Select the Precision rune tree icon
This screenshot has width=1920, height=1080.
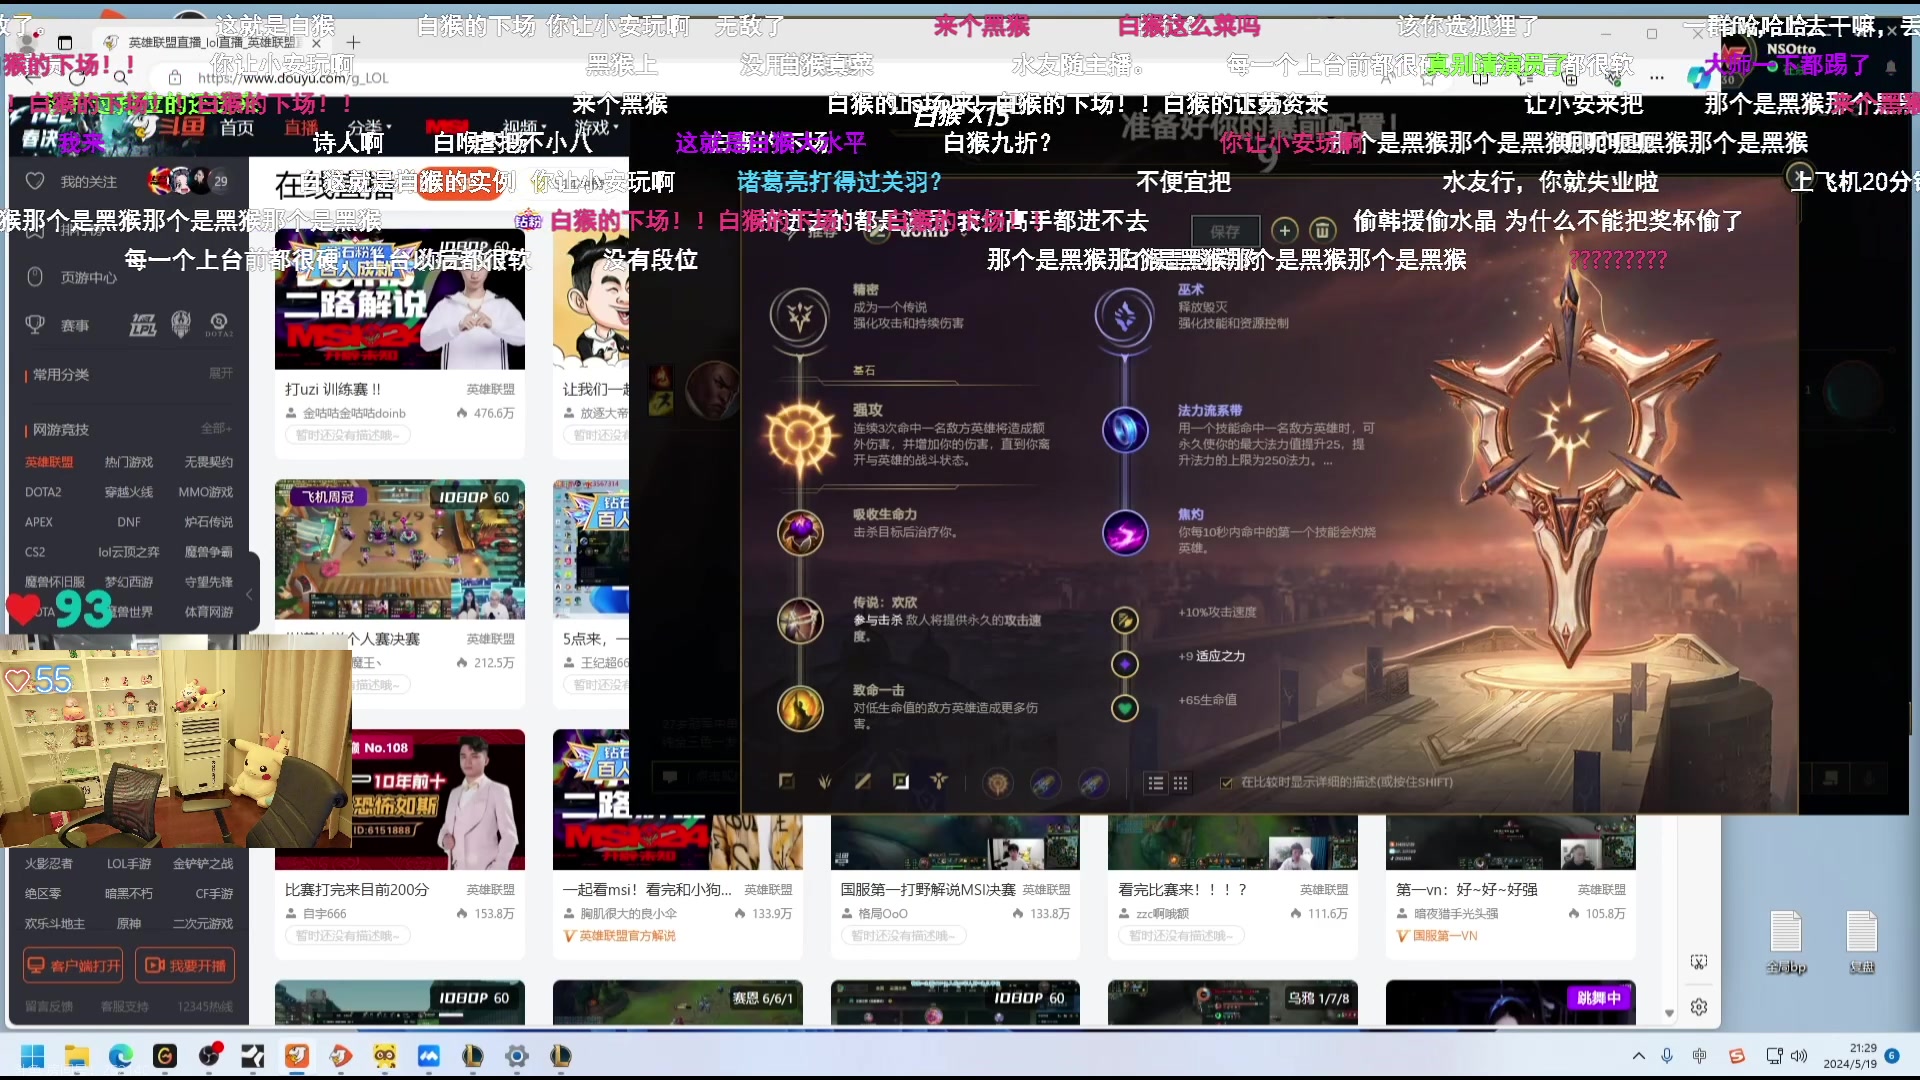click(799, 316)
